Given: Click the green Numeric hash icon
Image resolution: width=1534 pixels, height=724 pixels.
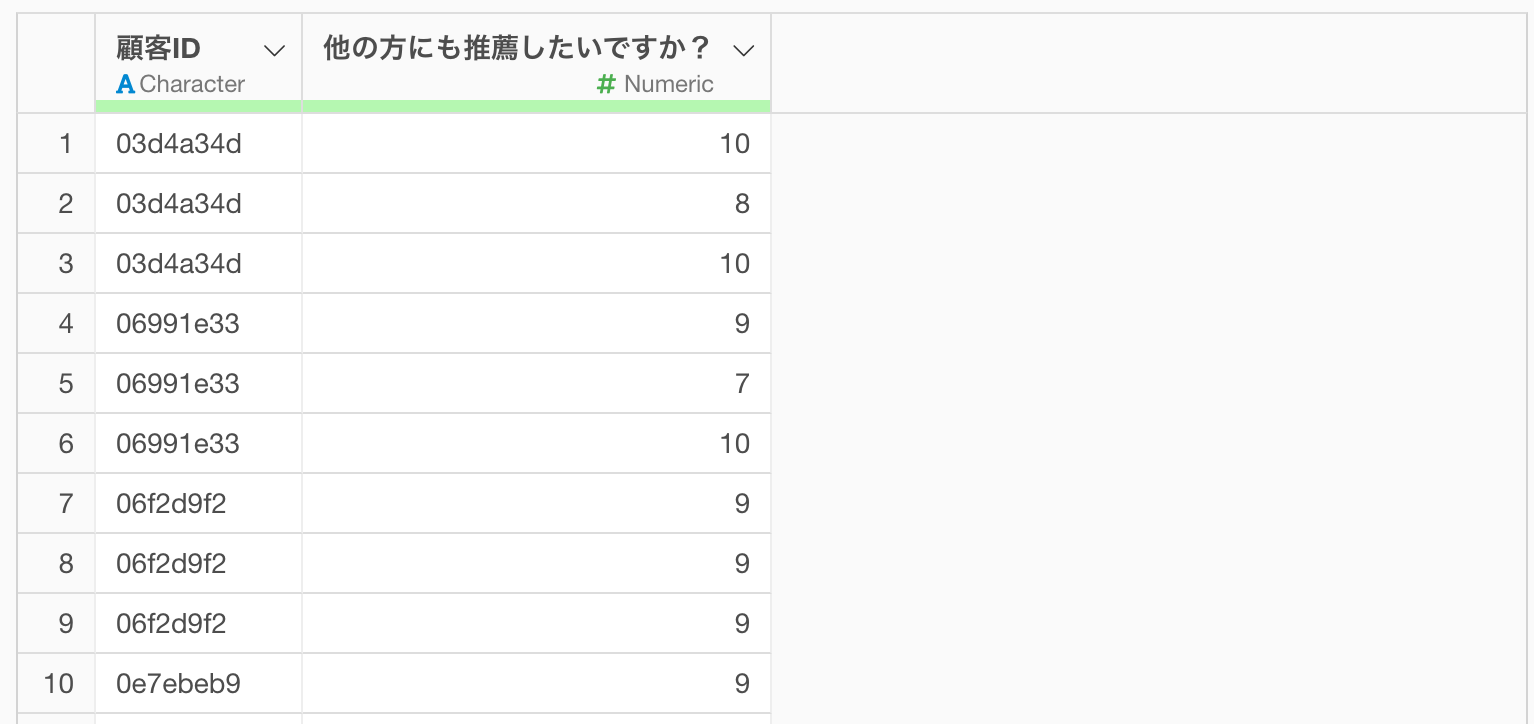Looking at the screenshot, I should 605,84.
